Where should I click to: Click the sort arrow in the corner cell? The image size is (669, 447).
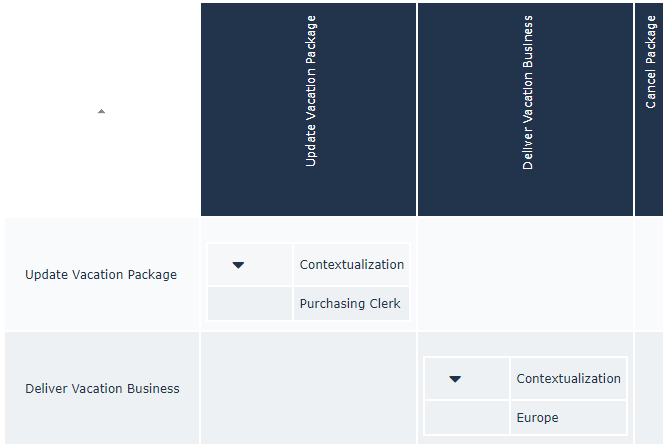[101, 111]
